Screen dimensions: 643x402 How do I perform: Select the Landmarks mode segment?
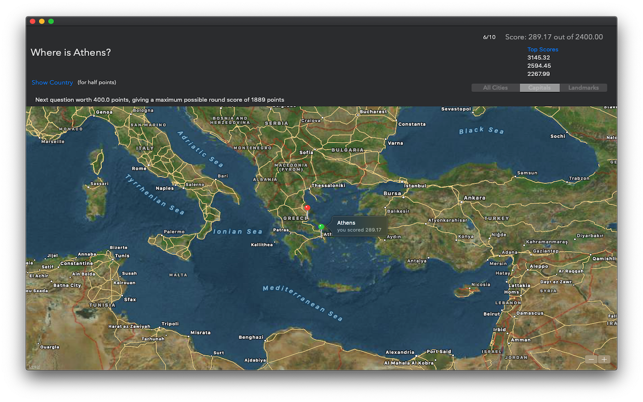583,88
